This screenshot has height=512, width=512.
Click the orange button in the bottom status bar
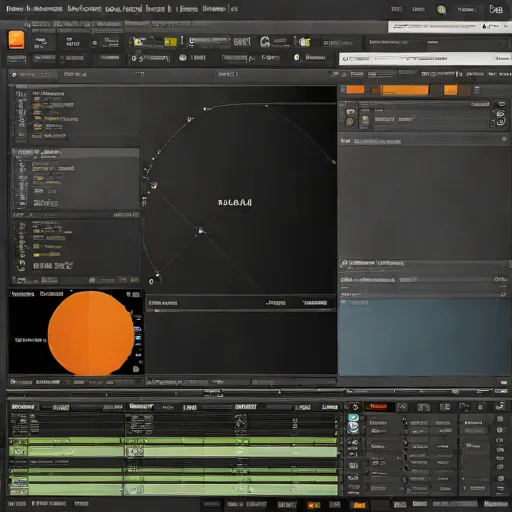pos(359,505)
